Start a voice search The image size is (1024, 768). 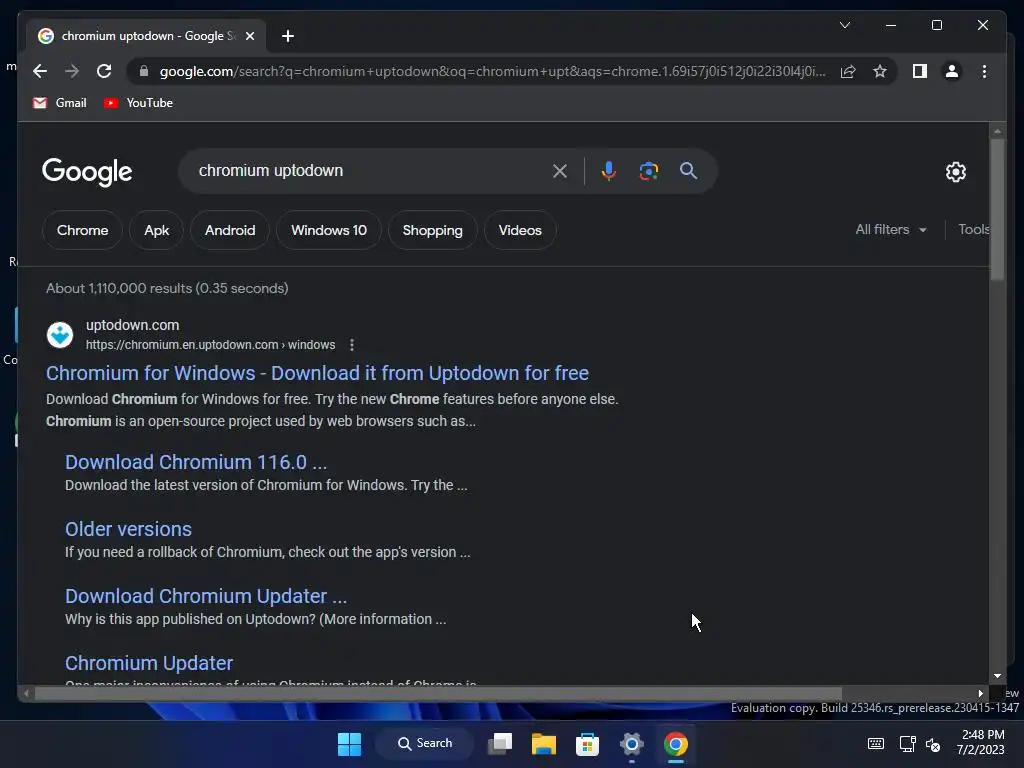click(x=608, y=171)
